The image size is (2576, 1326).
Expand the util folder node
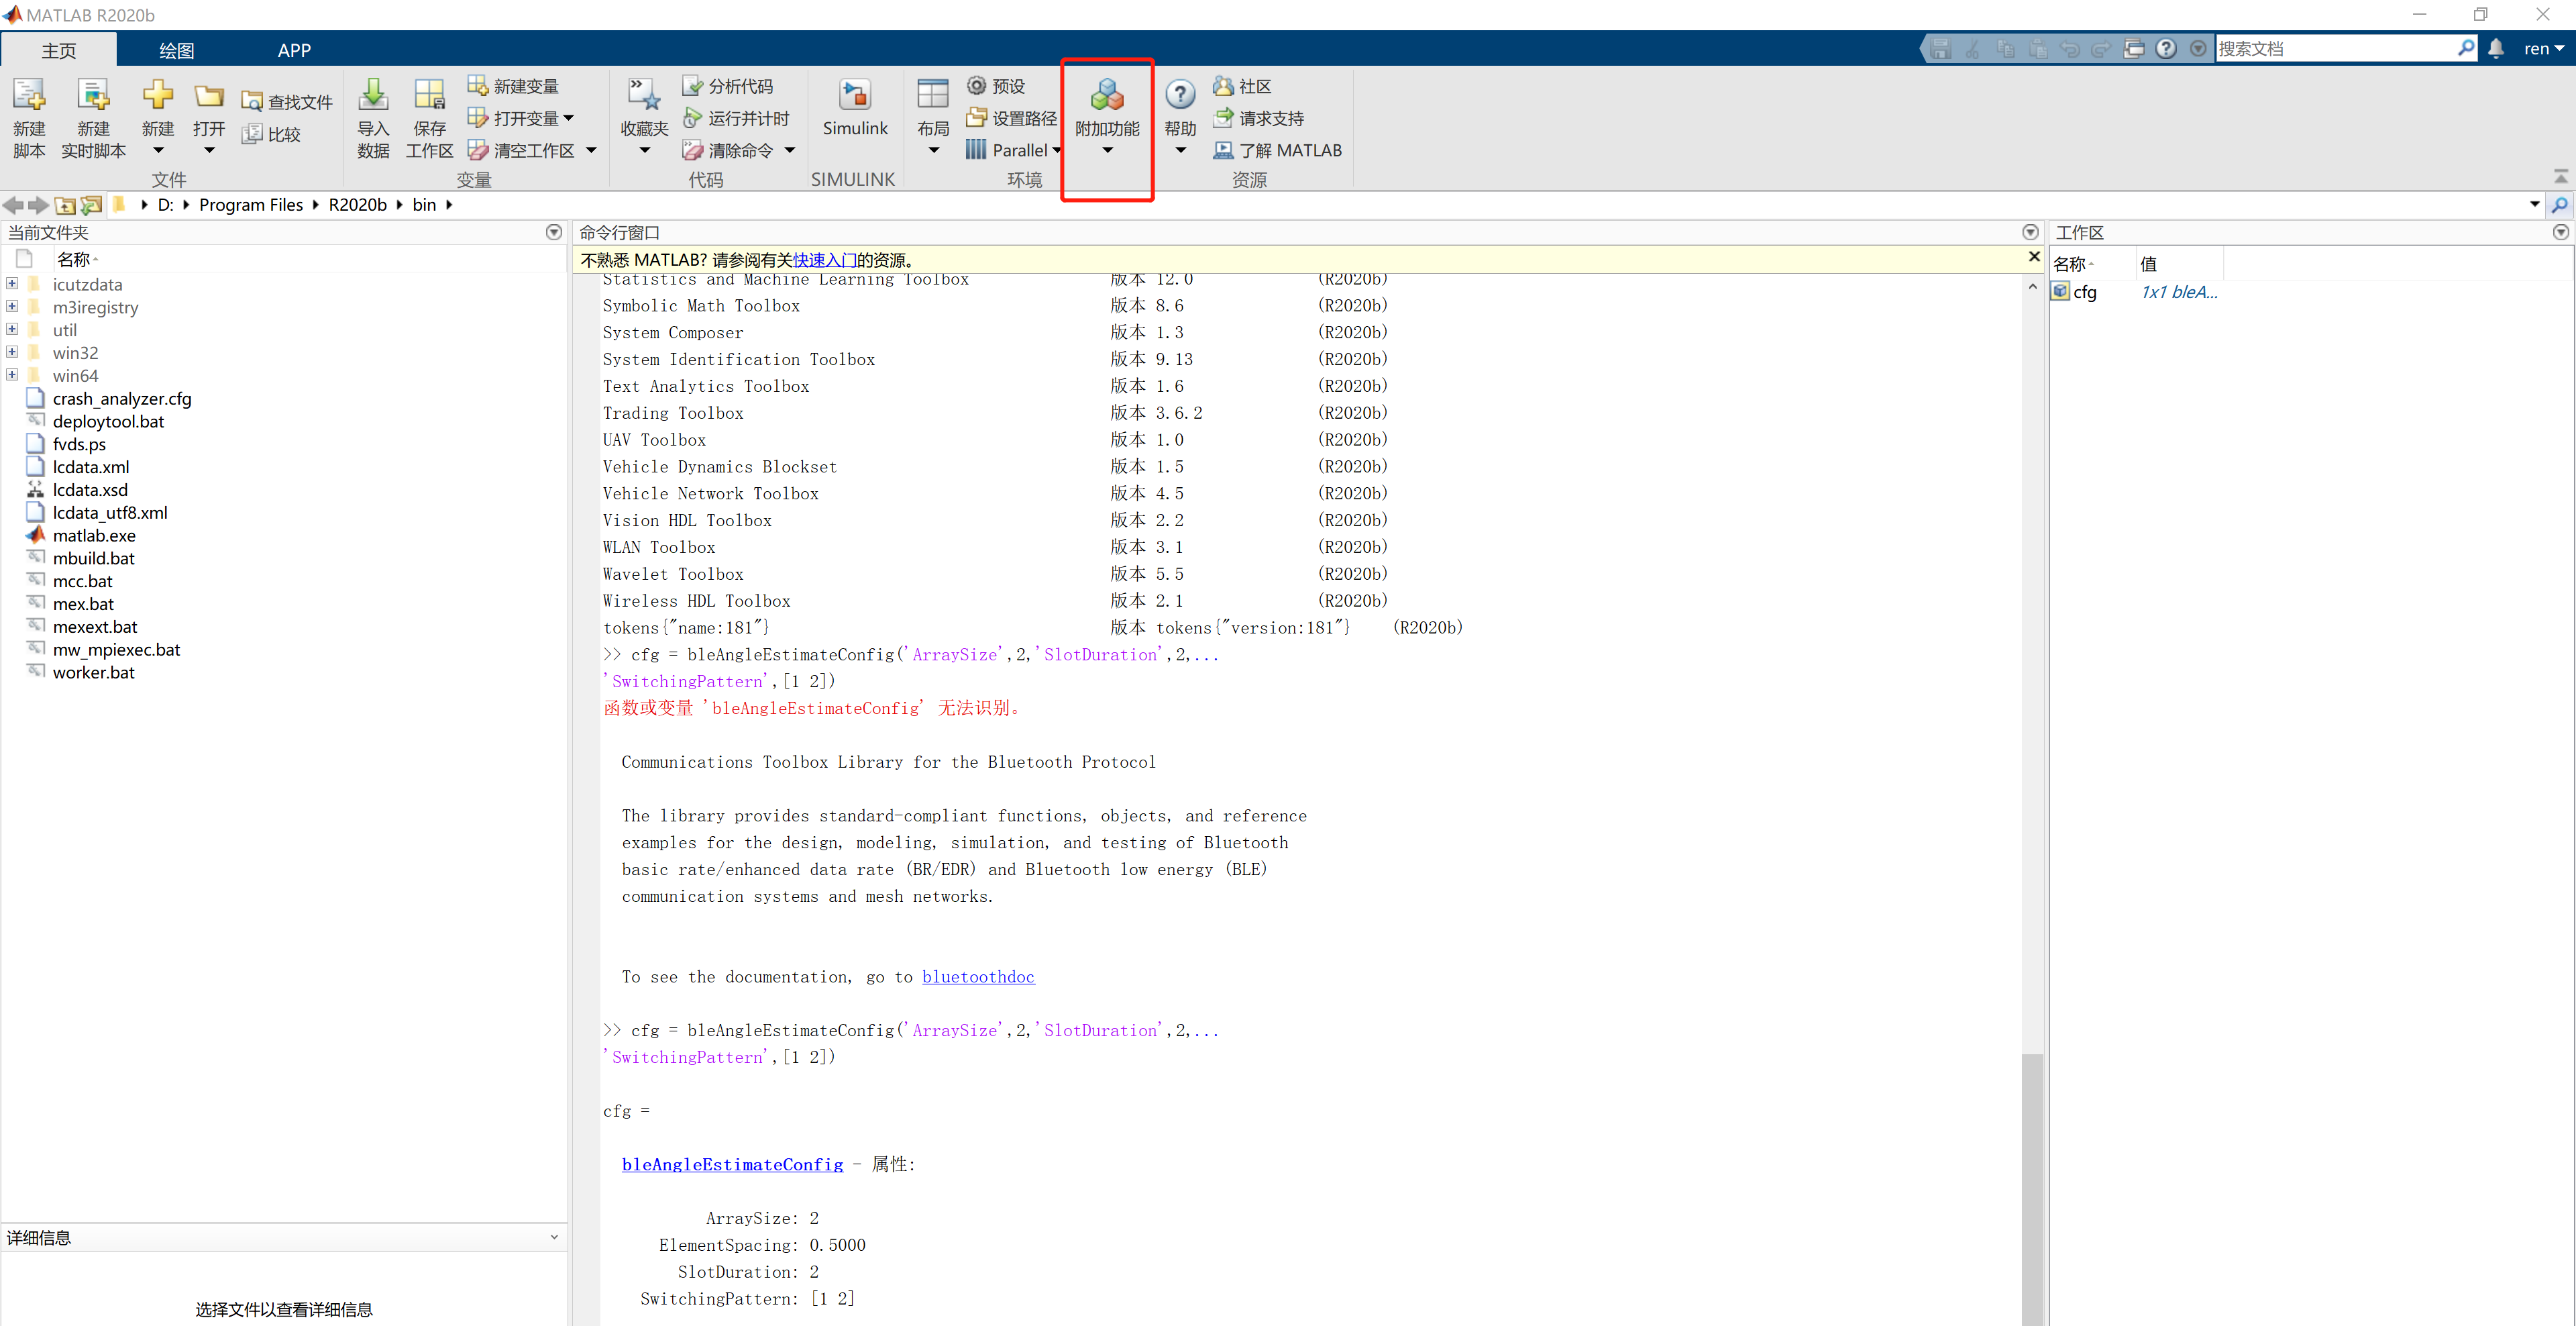[12, 329]
